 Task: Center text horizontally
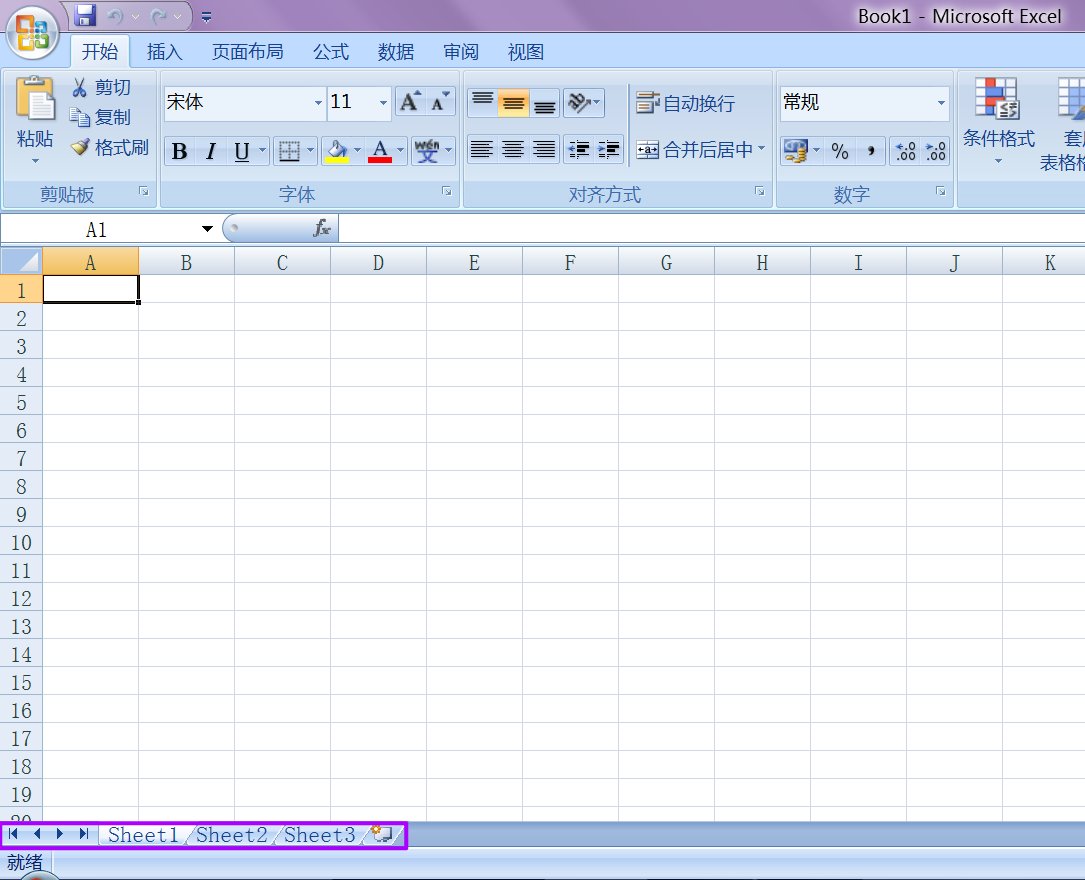click(x=513, y=149)
